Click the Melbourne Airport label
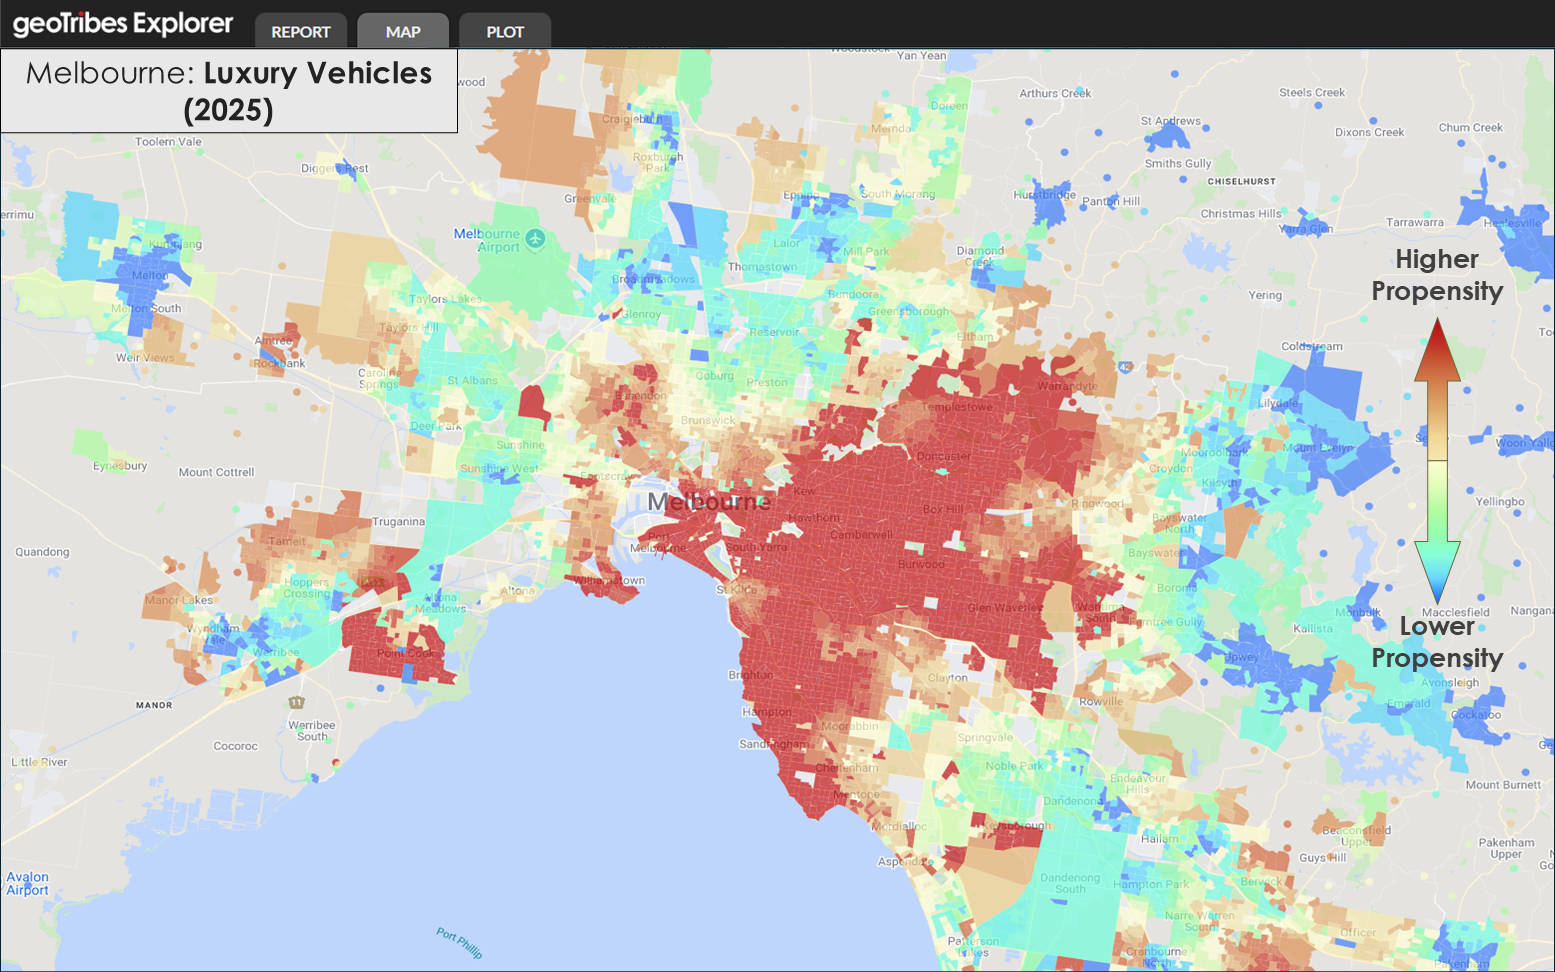This screenshot has width=1555, height=972. pyautogui.click(x=487, y=240)
